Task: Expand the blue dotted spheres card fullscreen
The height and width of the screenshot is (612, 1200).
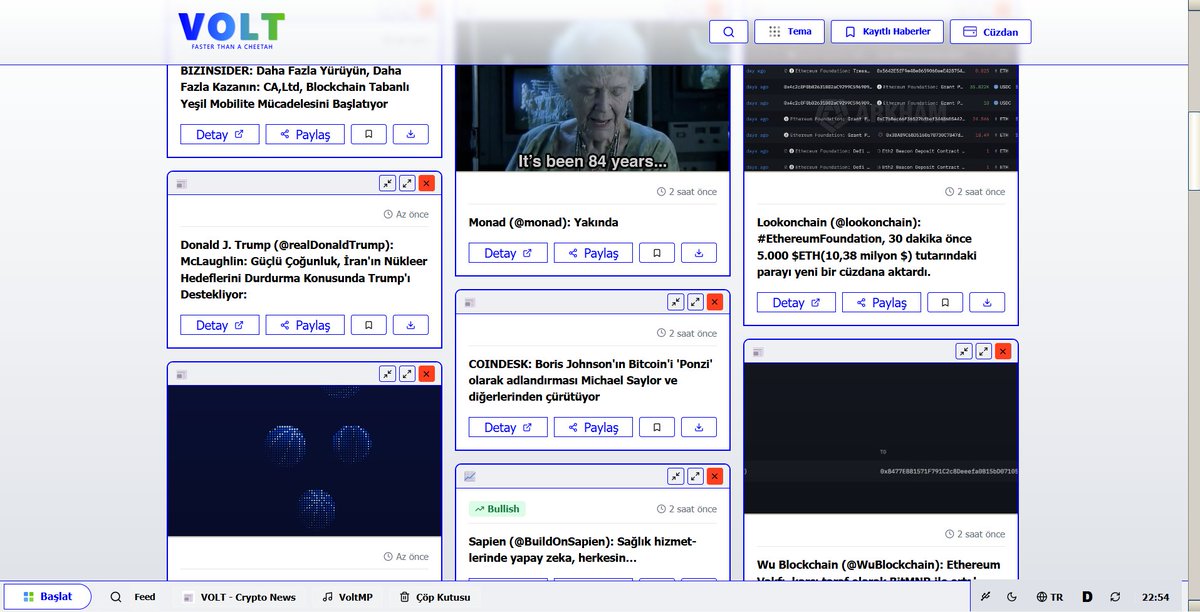Action: click(407, 374)
